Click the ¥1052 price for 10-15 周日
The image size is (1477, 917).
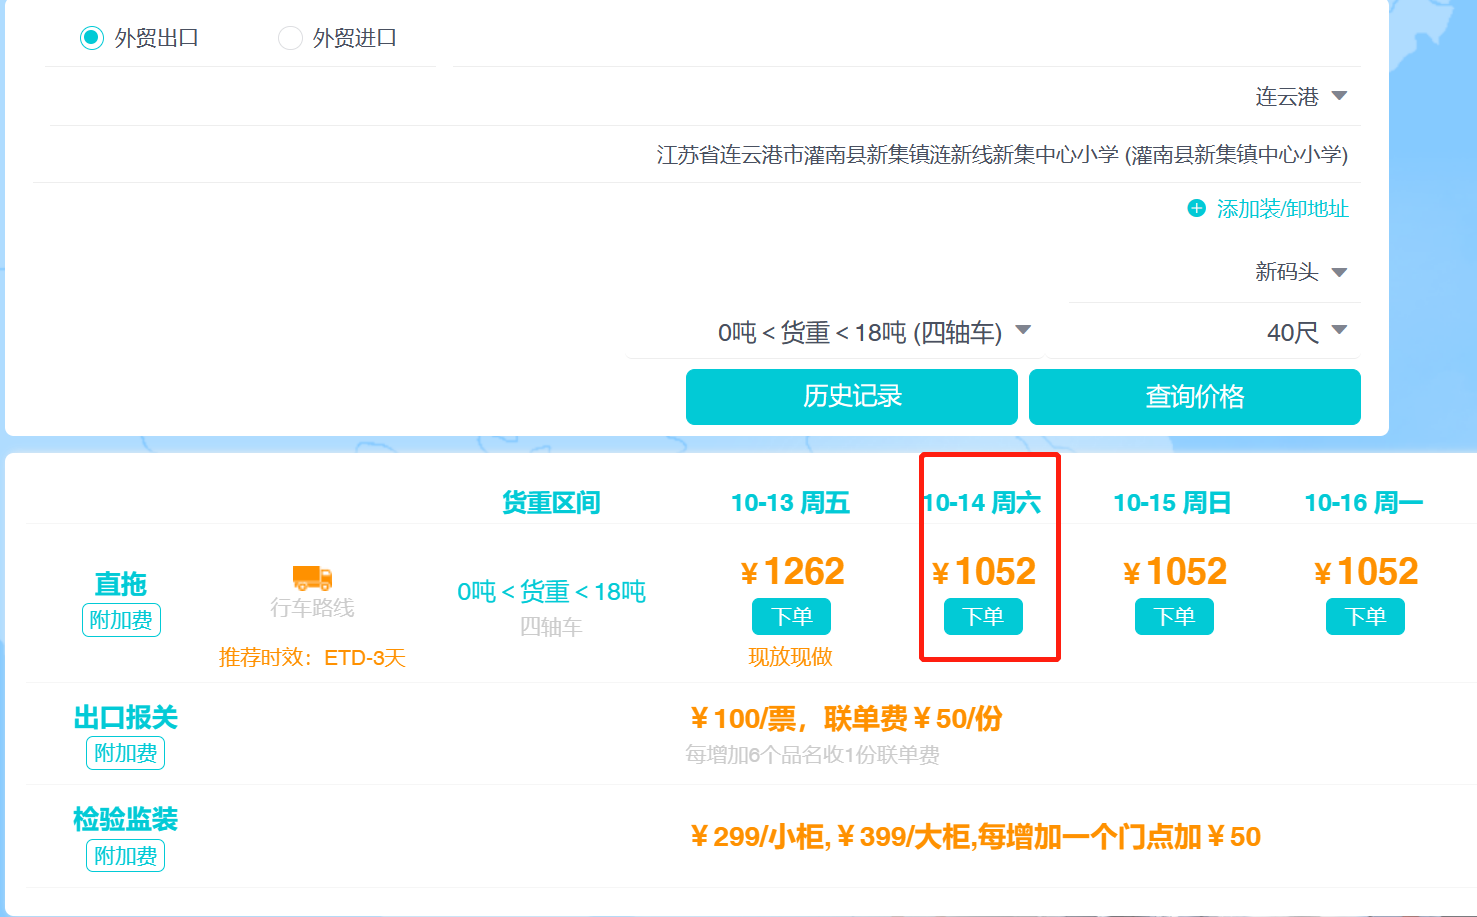point(1175,572)
